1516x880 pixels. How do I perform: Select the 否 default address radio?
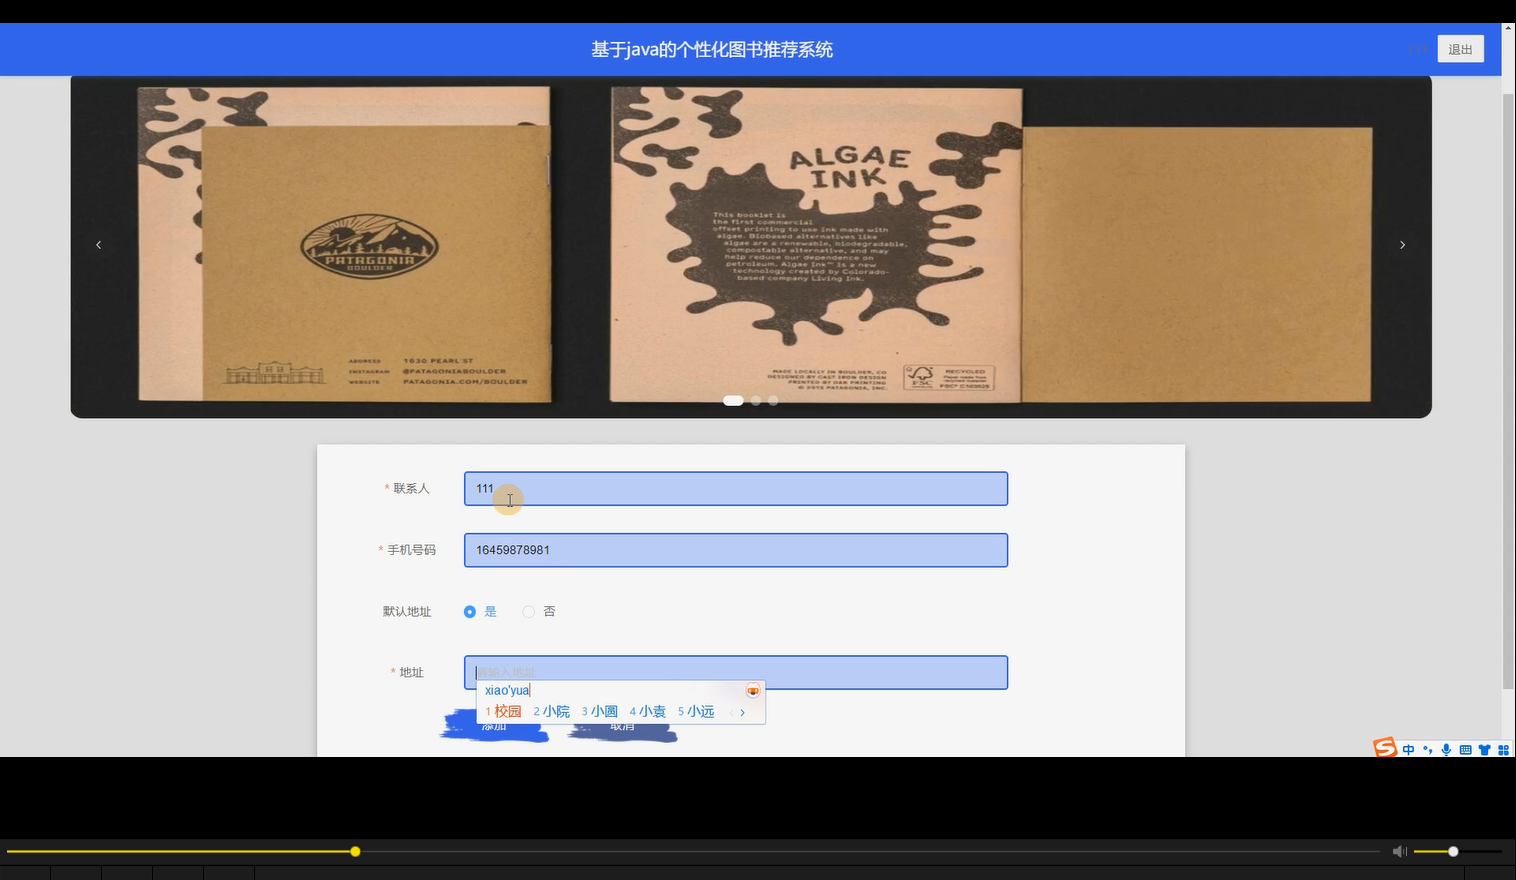pos(529,611)
